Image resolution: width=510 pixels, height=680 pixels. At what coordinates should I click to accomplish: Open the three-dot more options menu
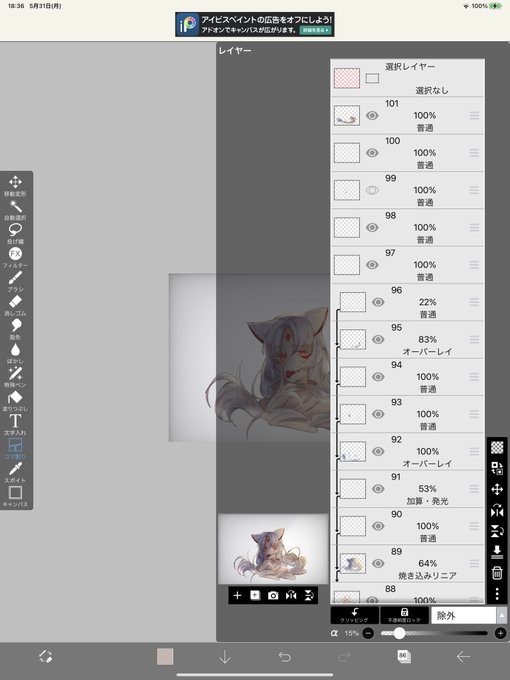(497, 593)
